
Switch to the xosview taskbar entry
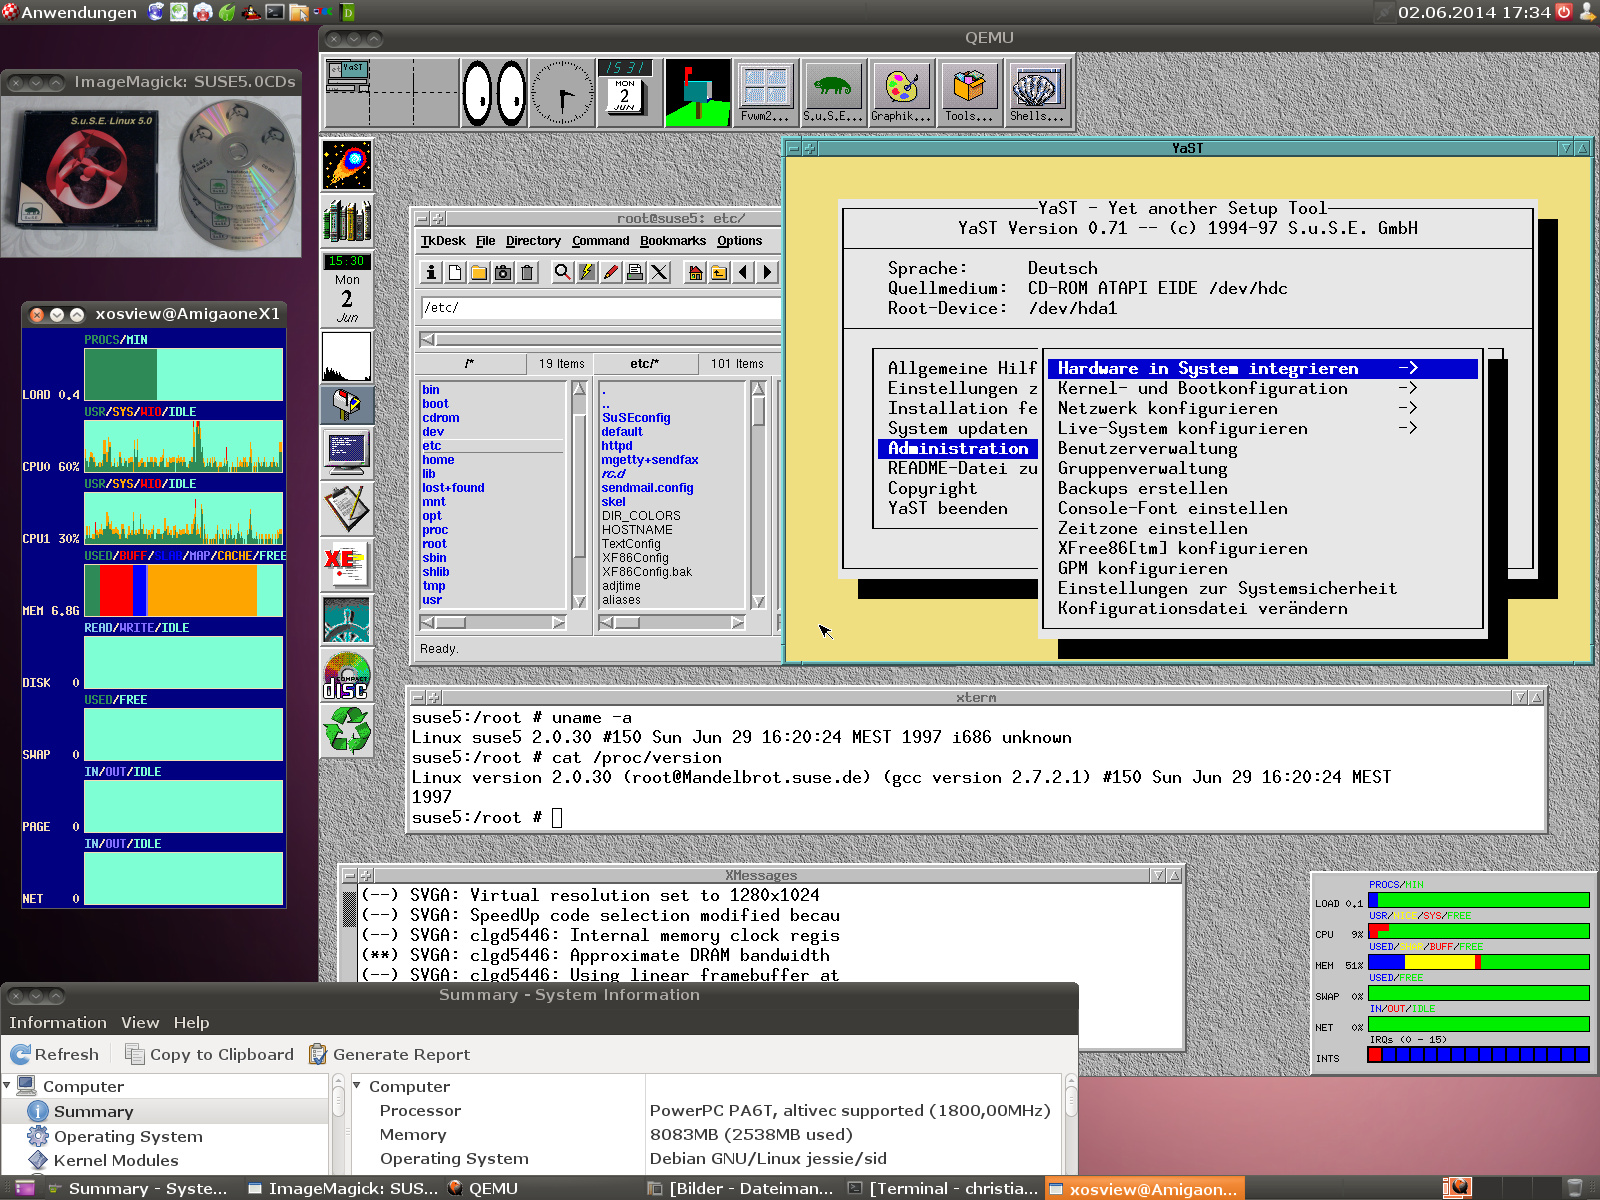(x=1143, y=1188)
